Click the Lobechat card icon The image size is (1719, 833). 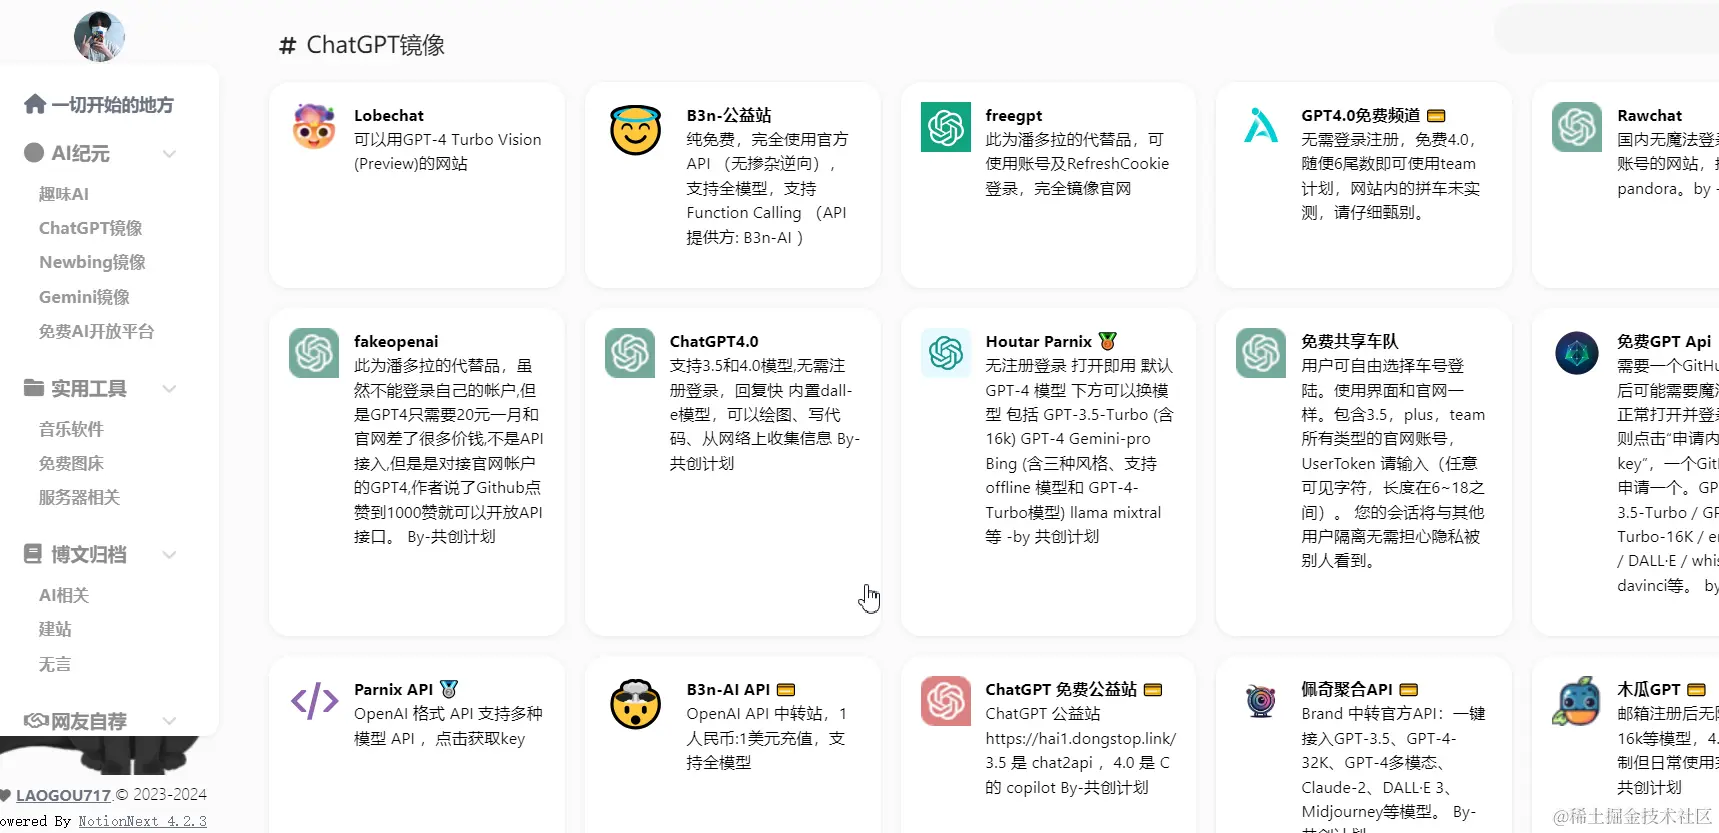pyautogui.click(x=314, y=127)
